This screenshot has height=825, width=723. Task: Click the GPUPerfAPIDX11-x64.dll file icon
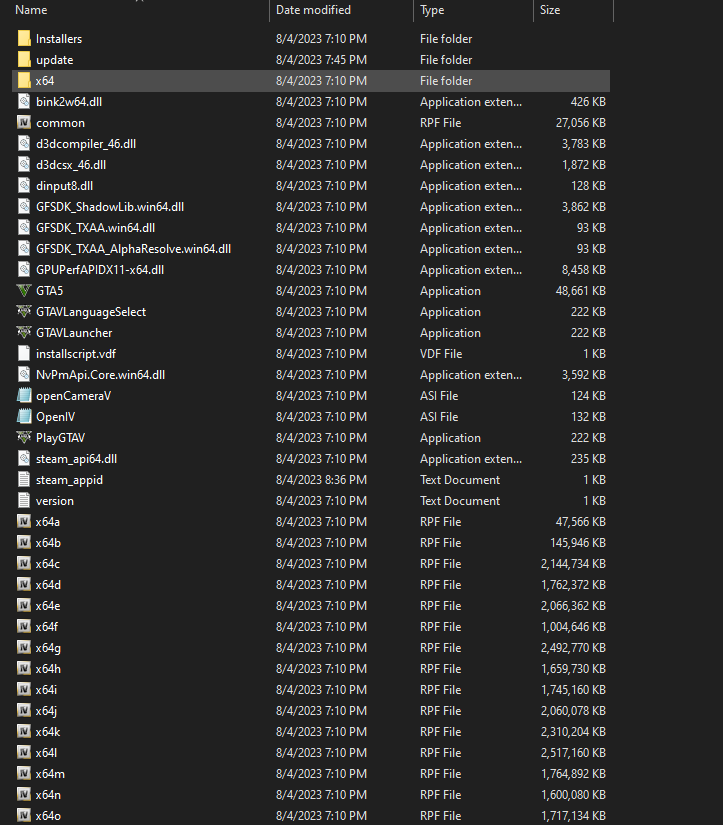coord(24,269)
